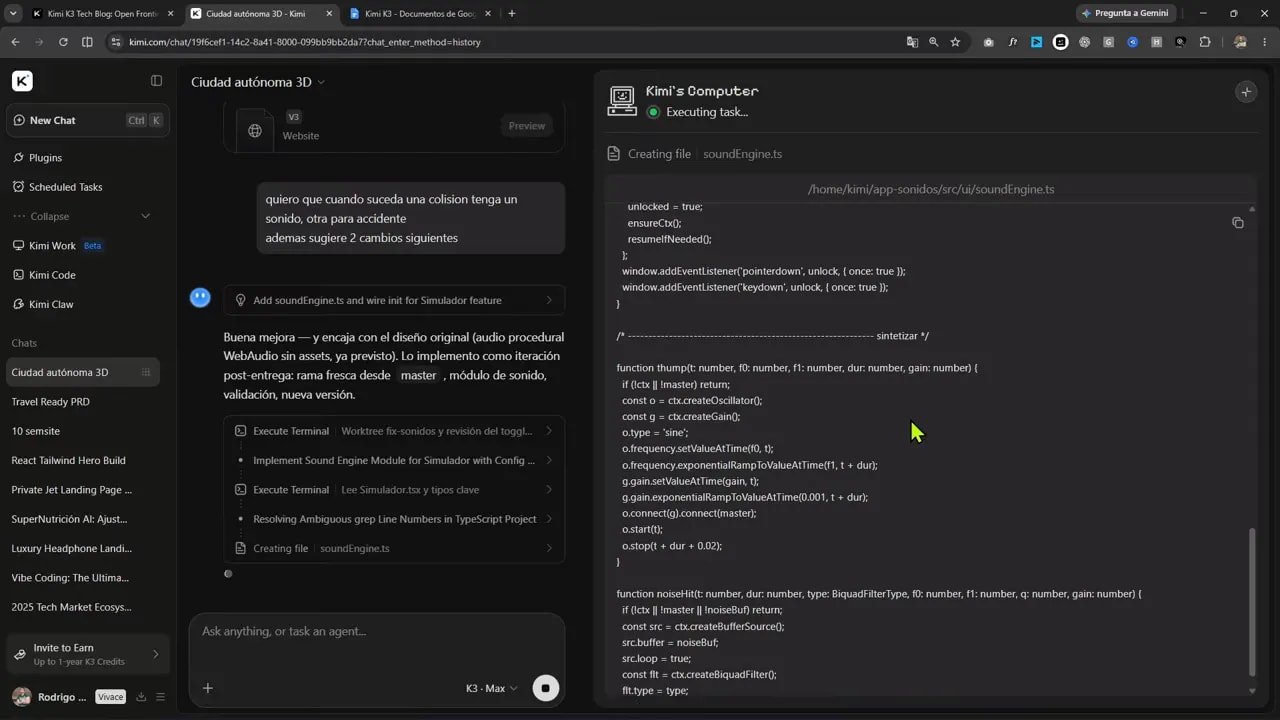Viewport: 1280px width, 720px height.
Task: Start a New Chat
Action: tap(88, 120)
